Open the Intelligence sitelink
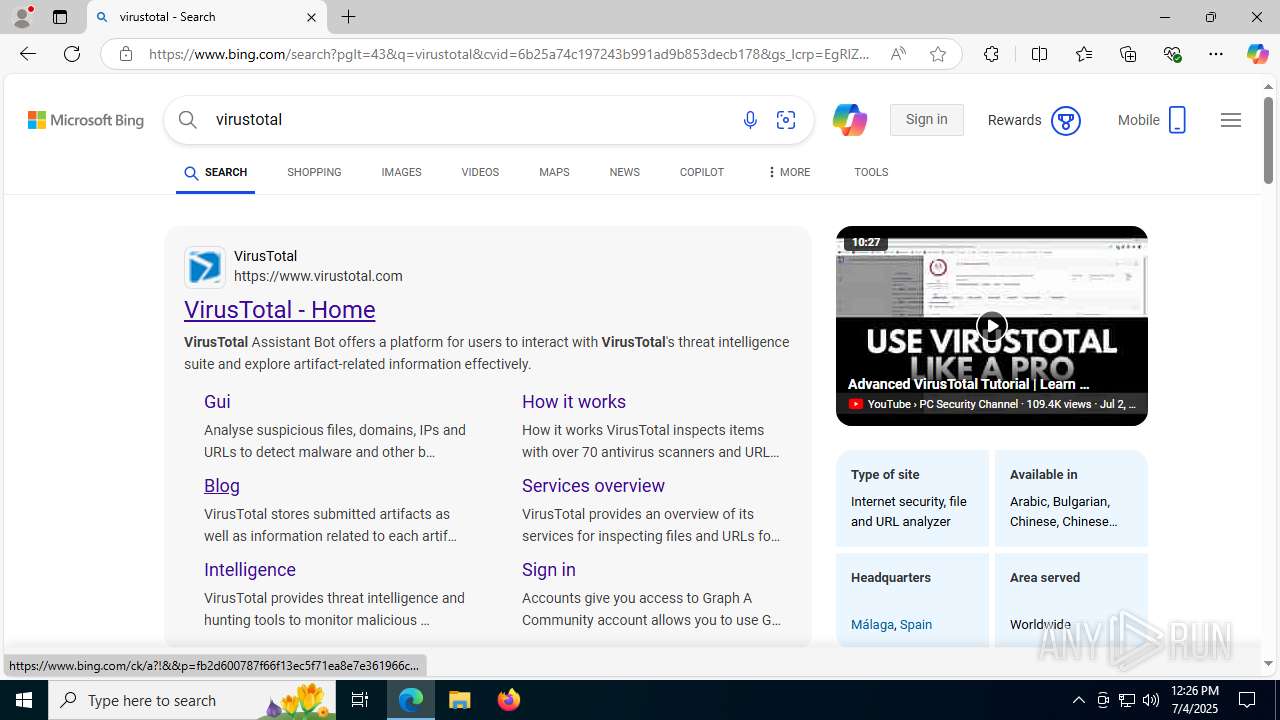 250,570
